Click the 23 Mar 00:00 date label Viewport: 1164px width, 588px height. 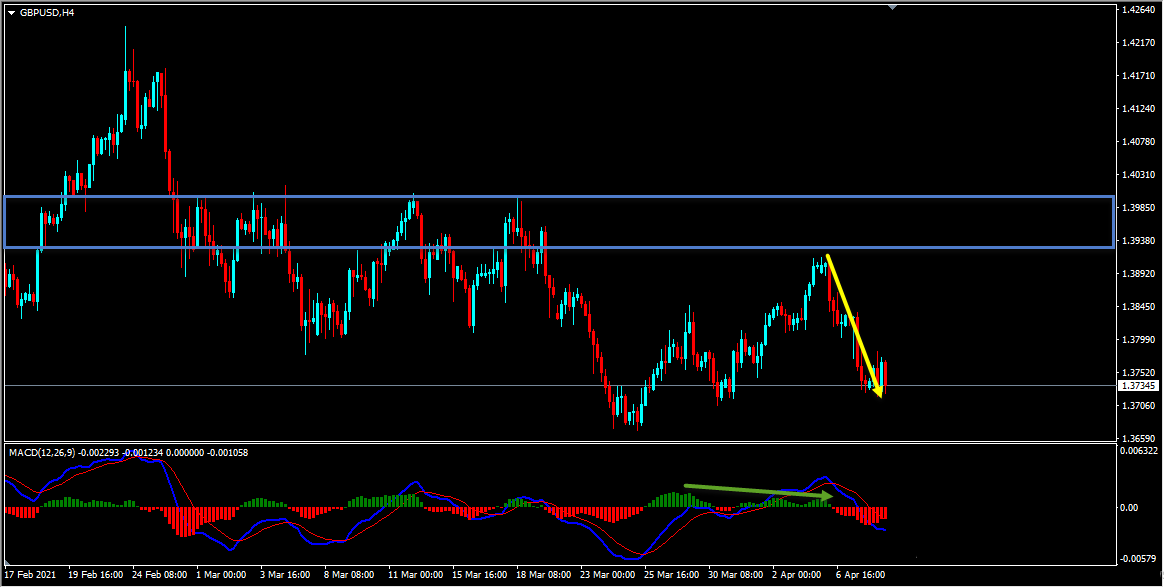coord(607,575)
